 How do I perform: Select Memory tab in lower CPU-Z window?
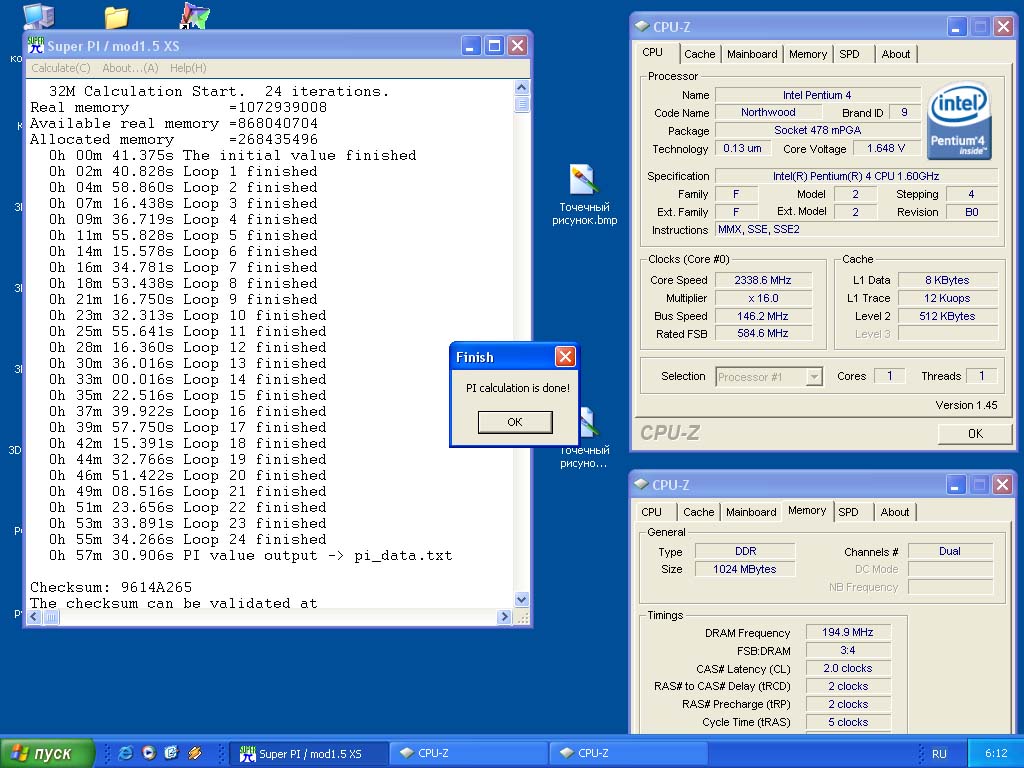click(x=807, y=511)
